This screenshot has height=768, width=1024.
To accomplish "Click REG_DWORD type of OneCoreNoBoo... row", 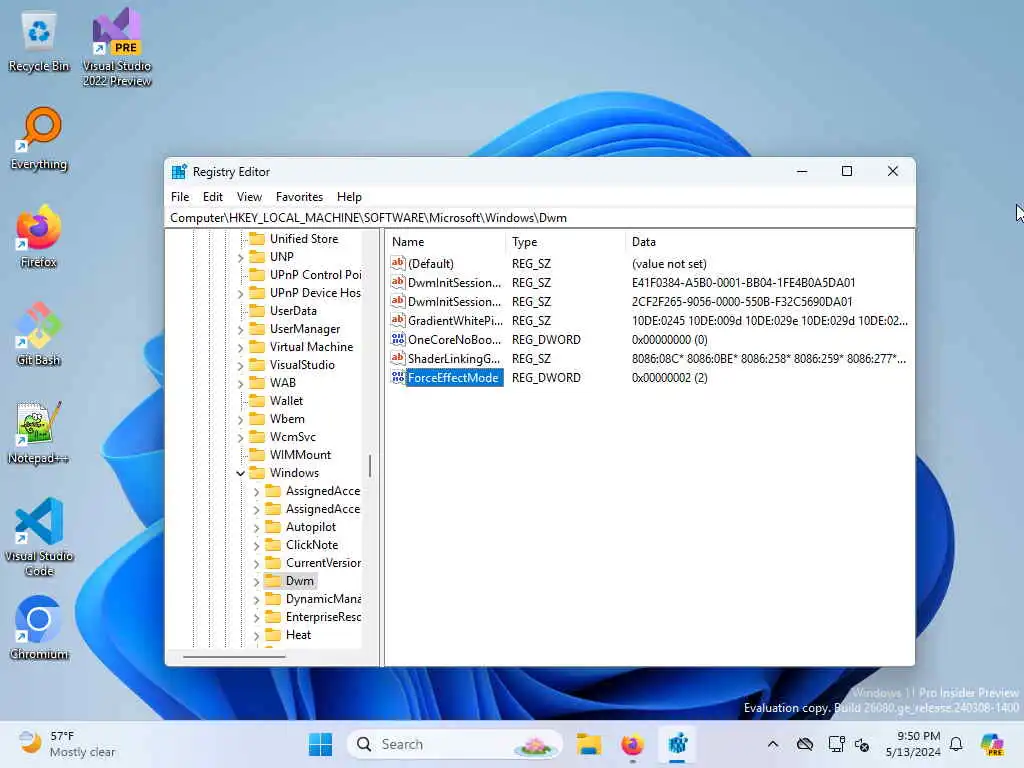I will (x=546, y=340).
